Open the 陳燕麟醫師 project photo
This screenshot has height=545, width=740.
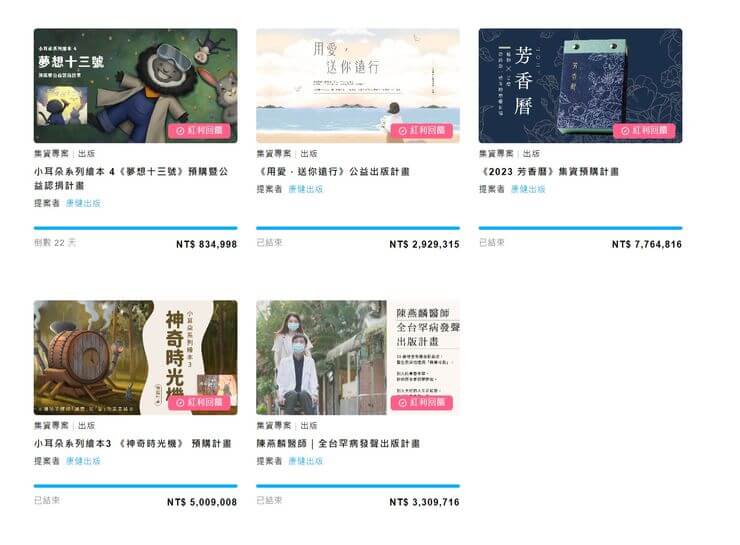point(358,358)
